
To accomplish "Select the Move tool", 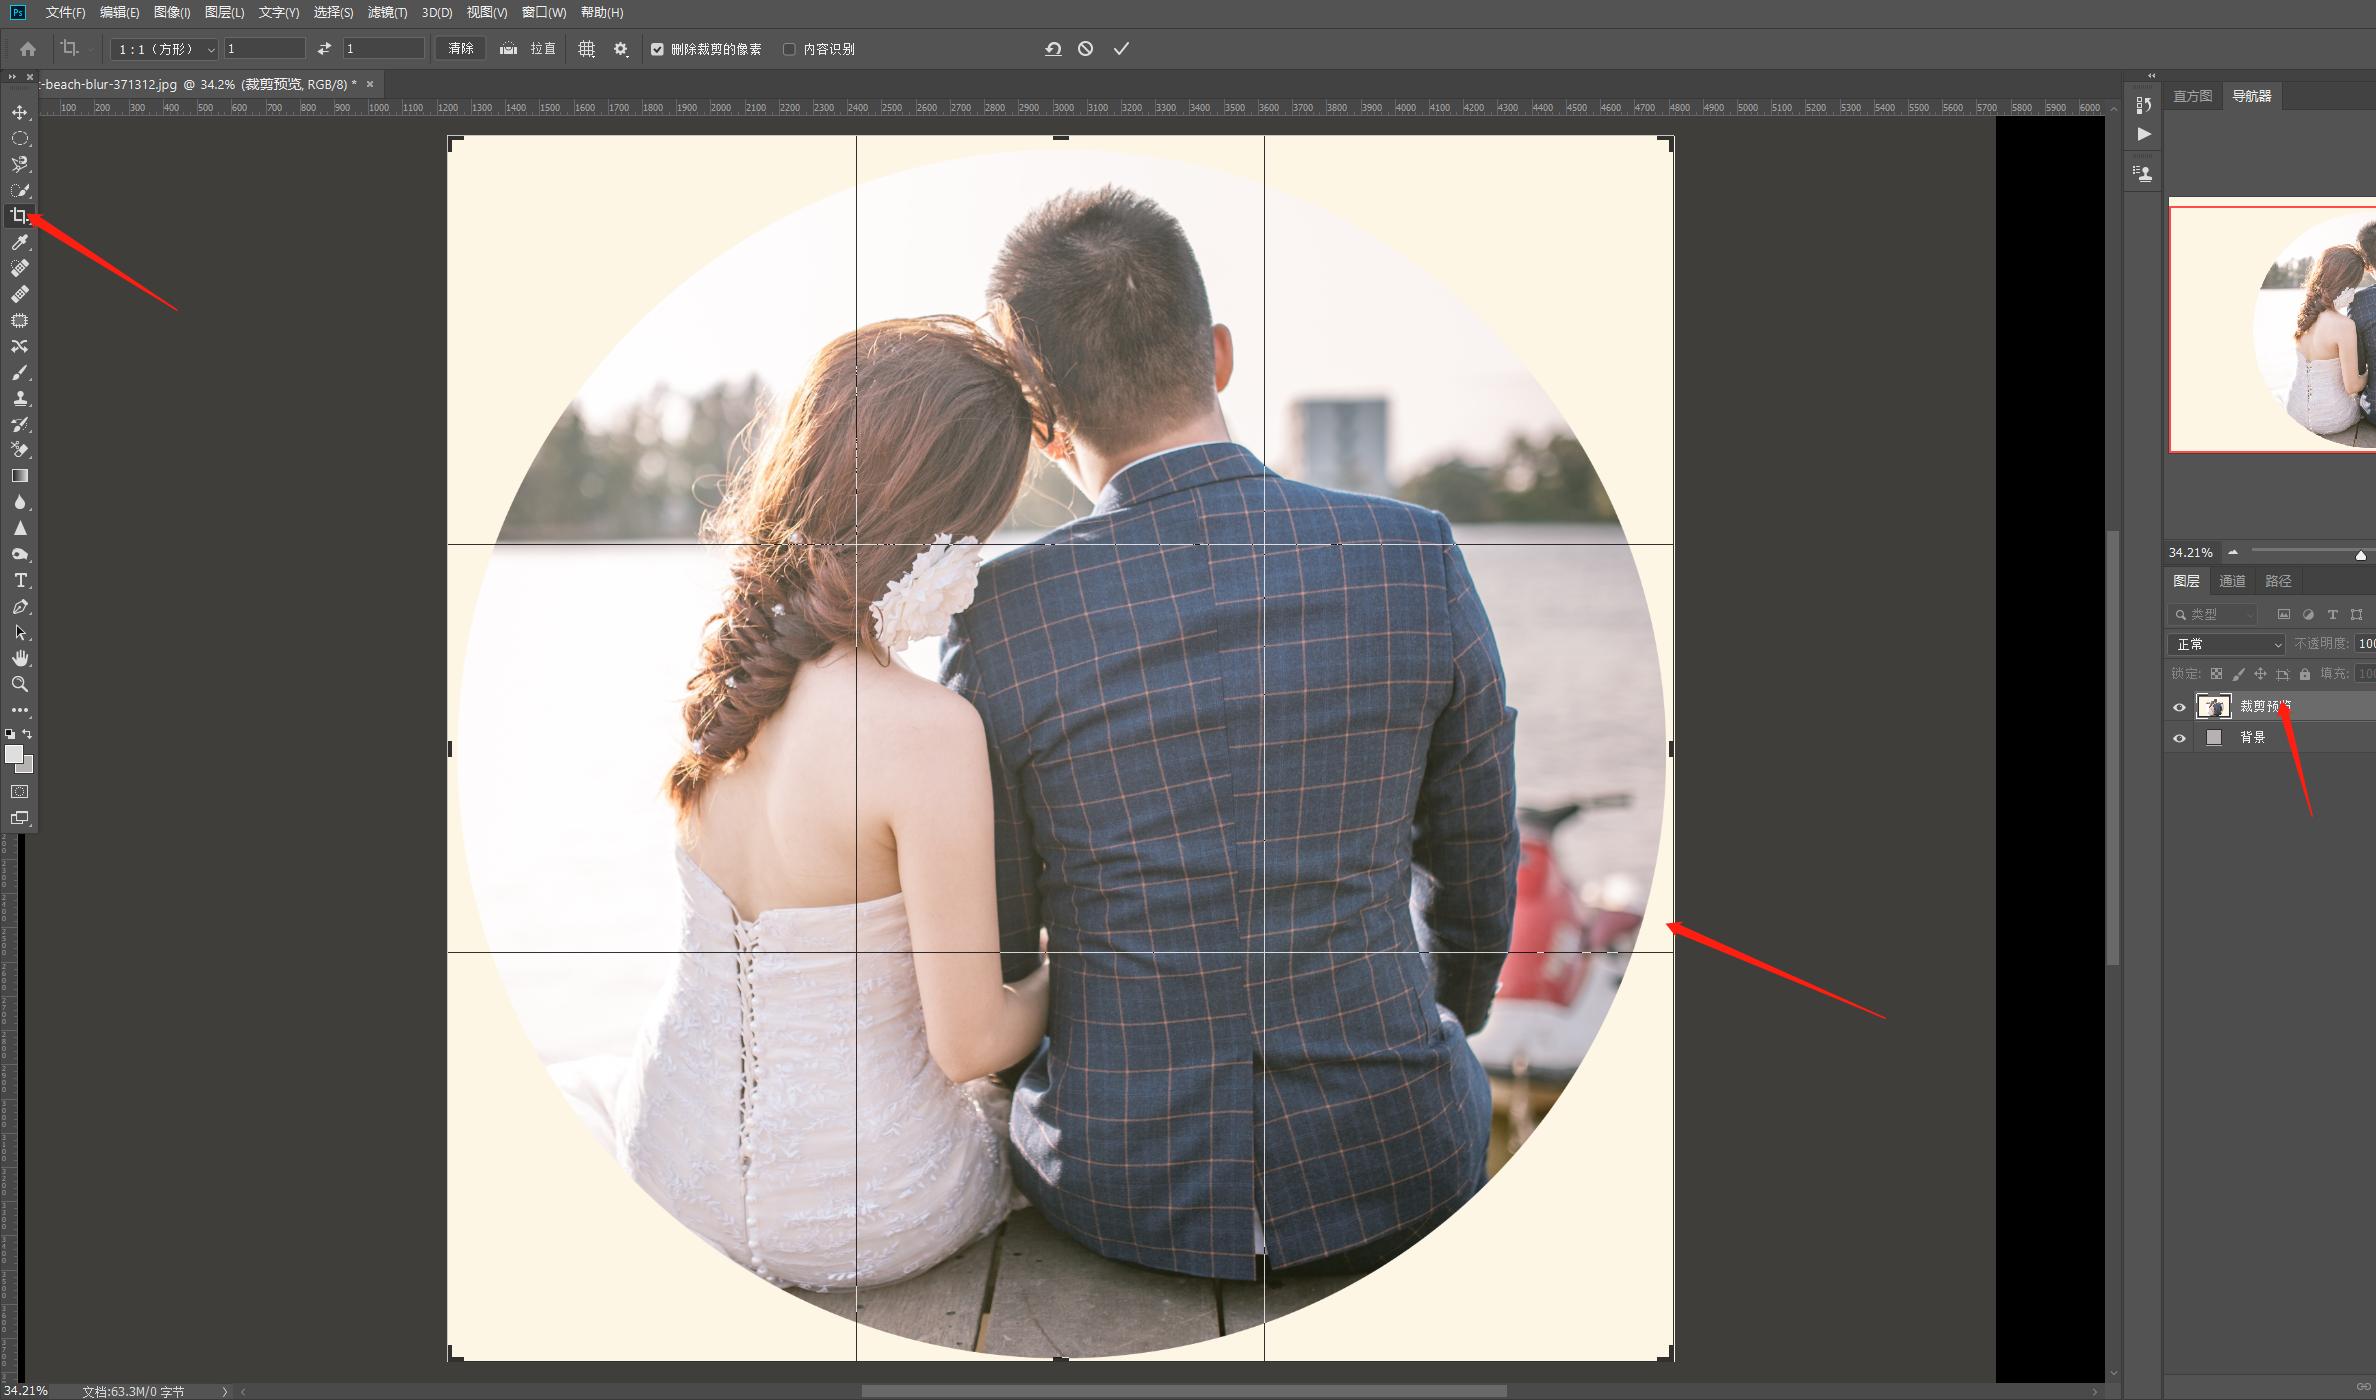I will click(19, 113).
